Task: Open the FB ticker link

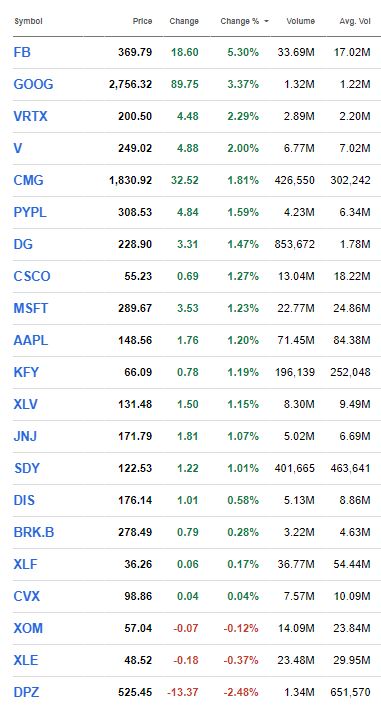Action: pos(22,52)
